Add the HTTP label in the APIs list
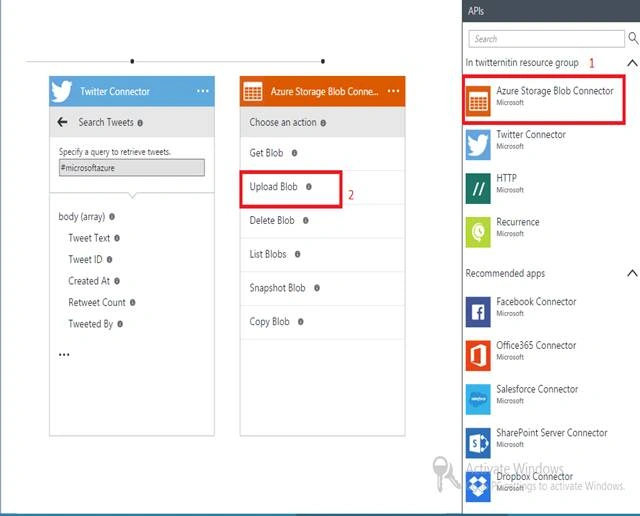Image resolution: width=640 pixels, height=516 pixels. (506, 178)
